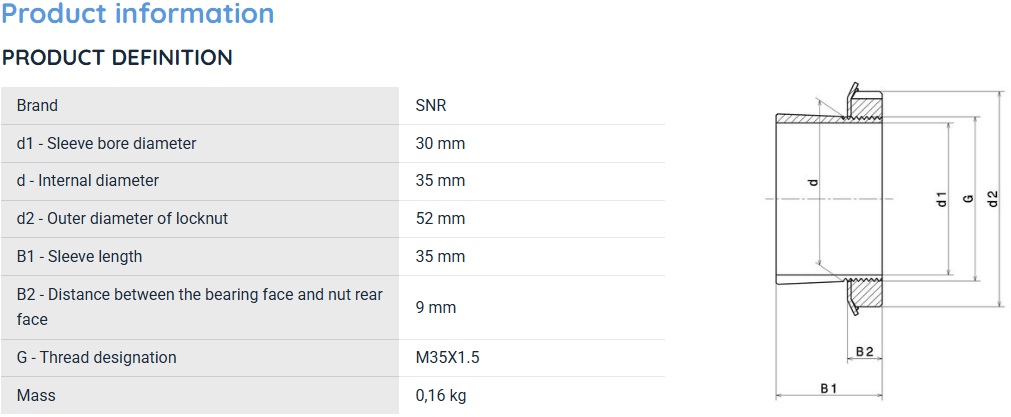Click the Product information heading
The image size is (1011, 417).
click(x=138, y=13)
